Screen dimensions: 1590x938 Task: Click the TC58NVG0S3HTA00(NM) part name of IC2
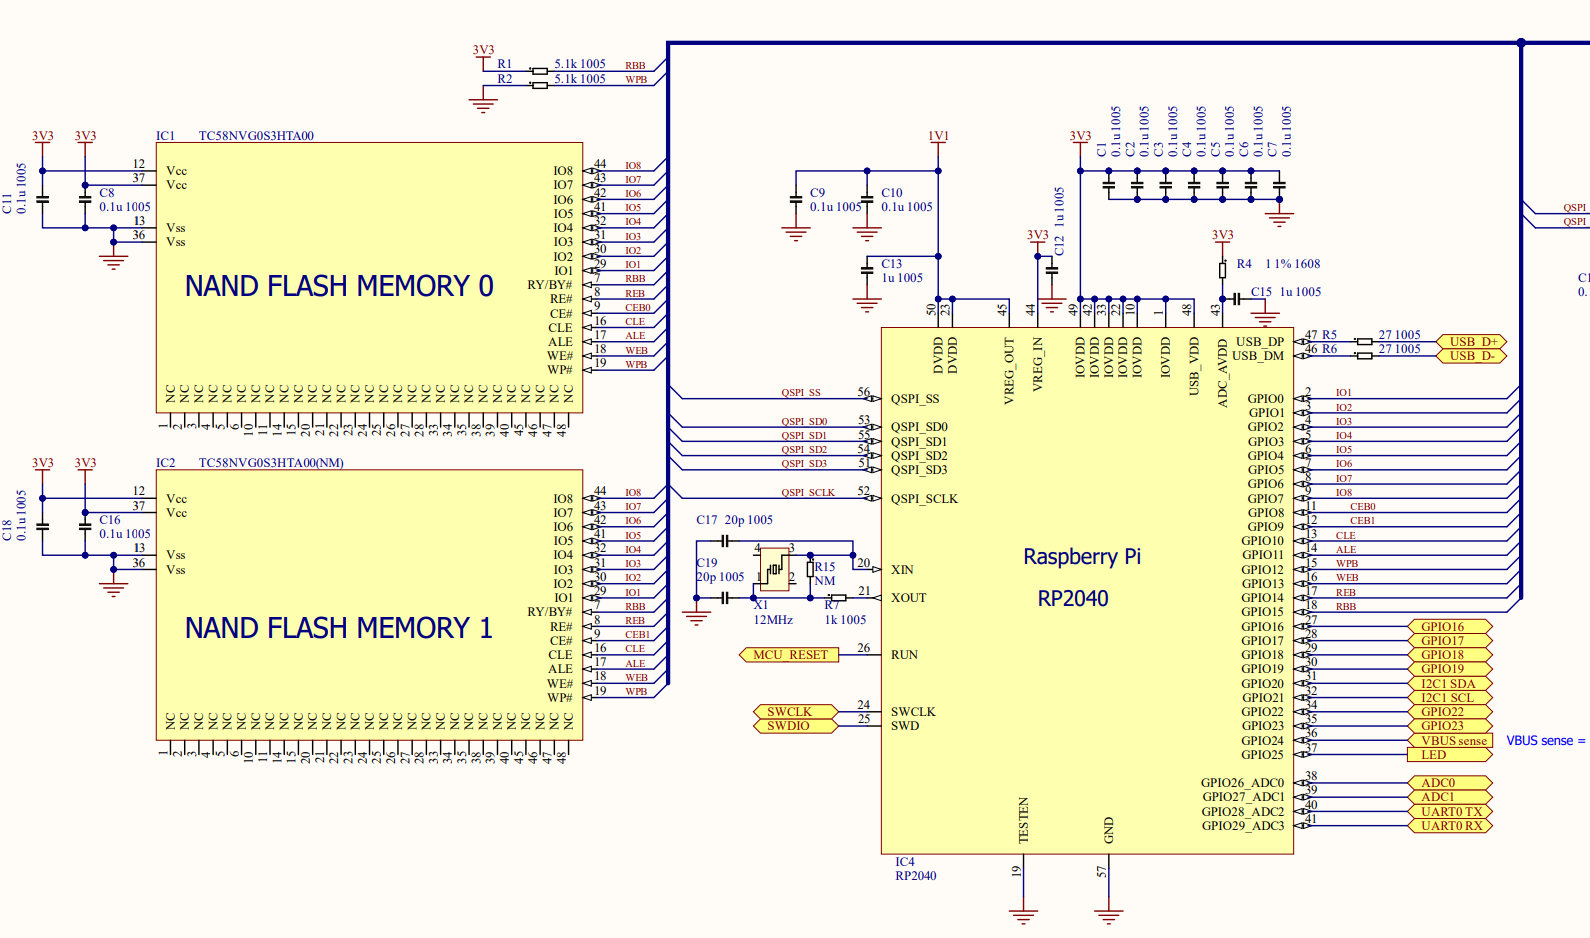pos(271,463)
